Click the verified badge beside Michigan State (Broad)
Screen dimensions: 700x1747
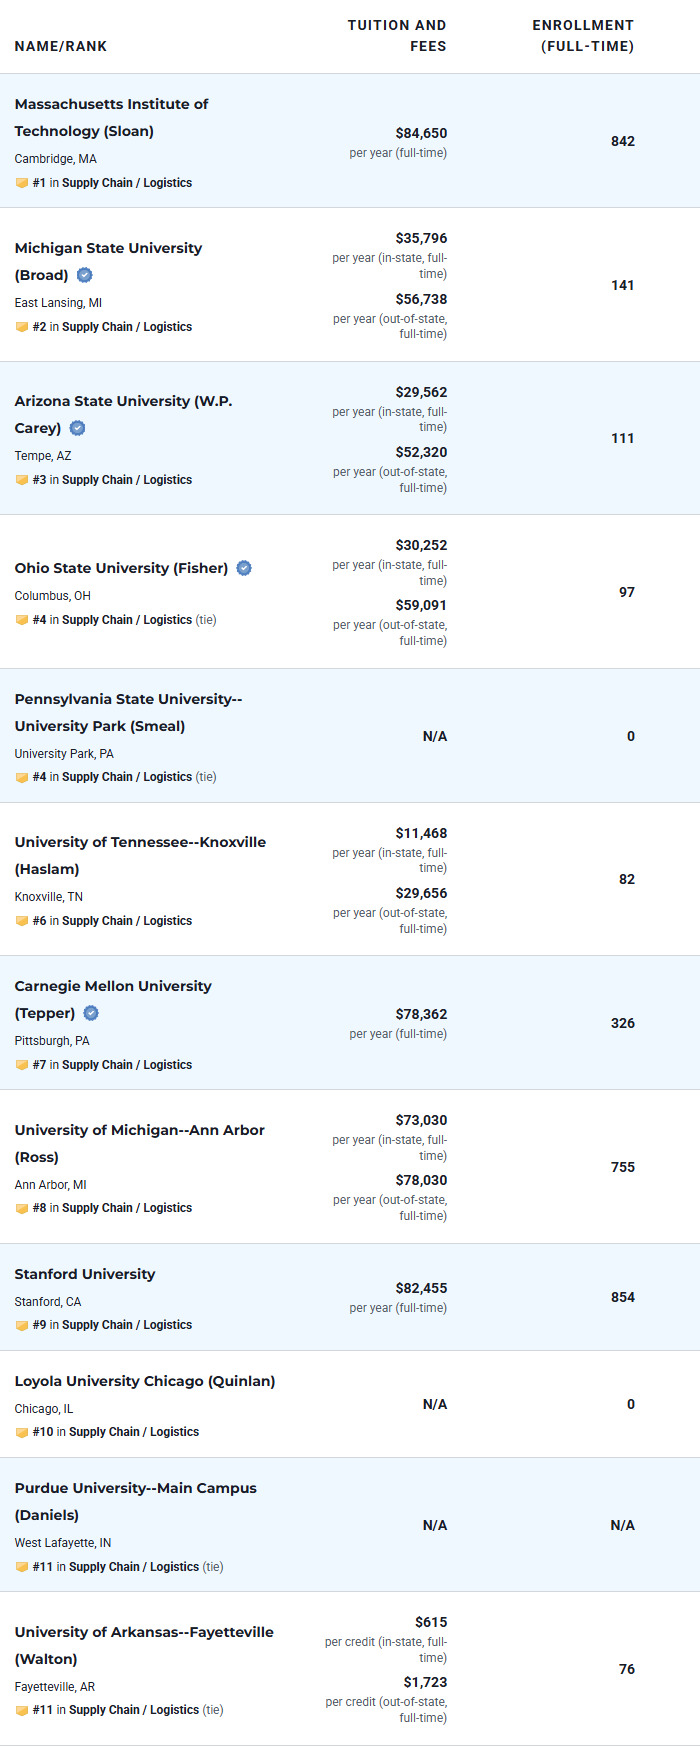[85, 275]
